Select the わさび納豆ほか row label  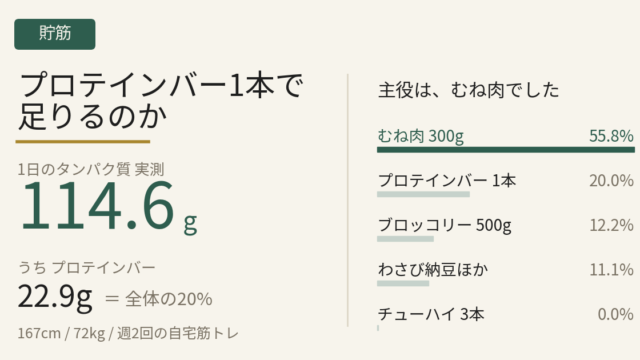[x=433, y=269]
